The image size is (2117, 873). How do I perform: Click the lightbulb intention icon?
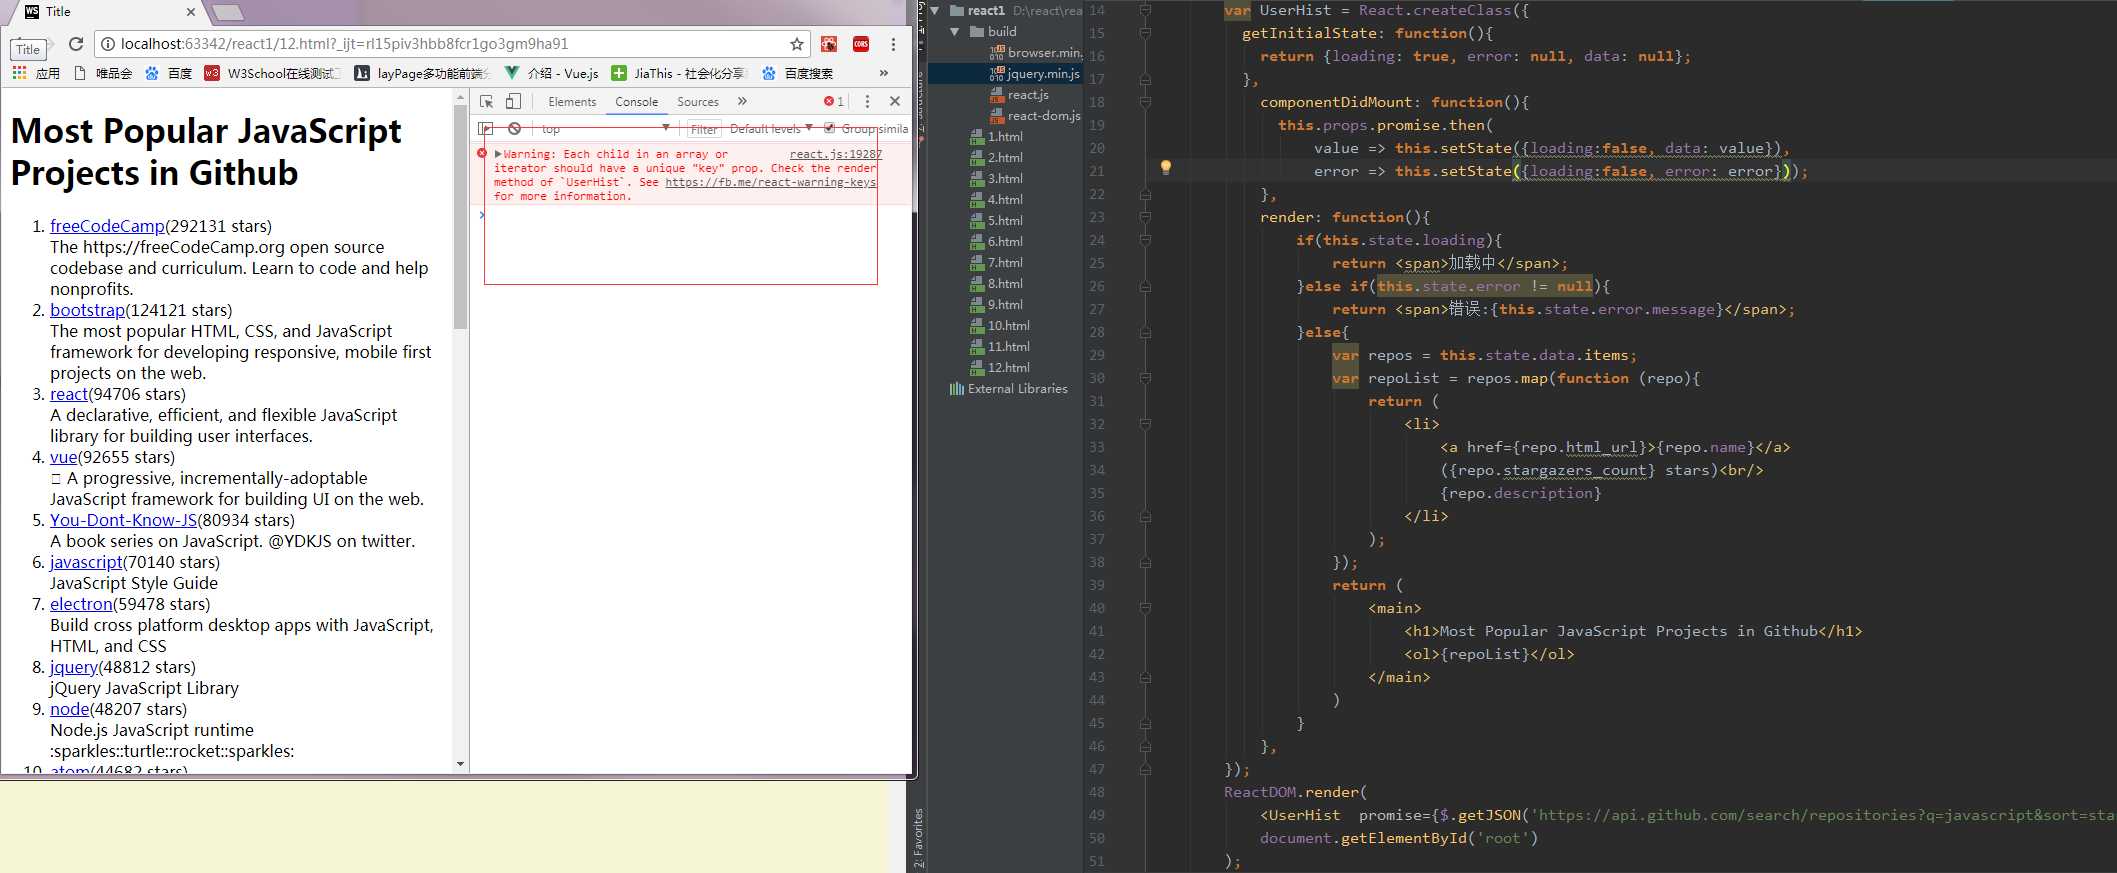1165,168
